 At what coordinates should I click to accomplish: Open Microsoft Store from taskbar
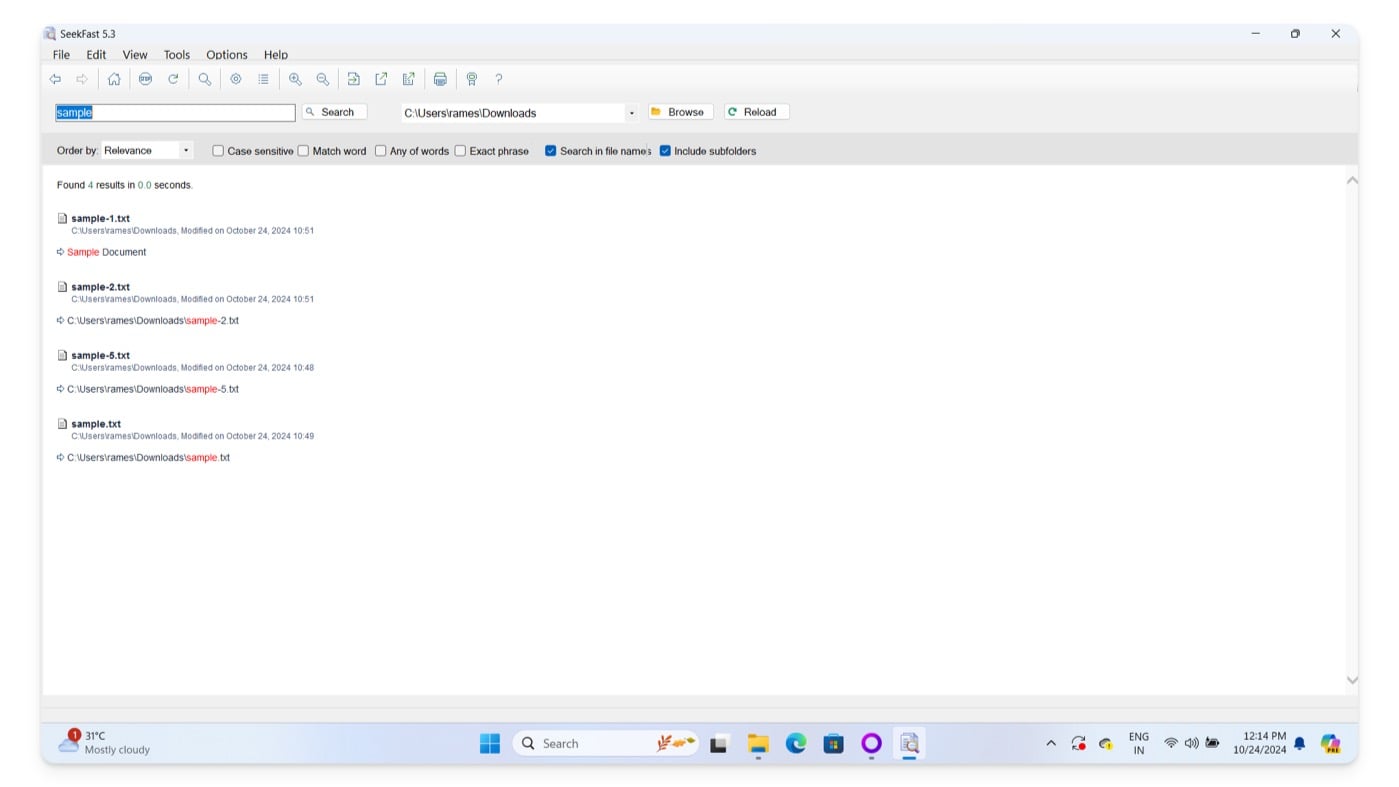coord(833,743)
